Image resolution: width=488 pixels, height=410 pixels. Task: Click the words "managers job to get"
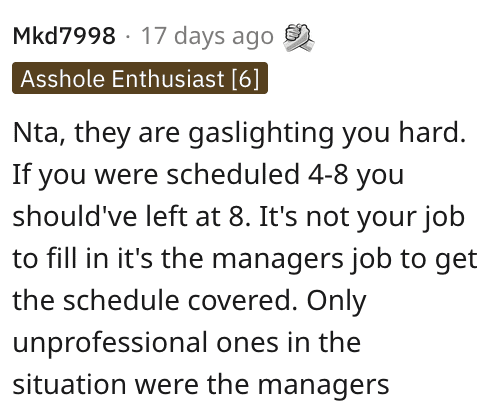pyautogui.click(x=345, y=259)
